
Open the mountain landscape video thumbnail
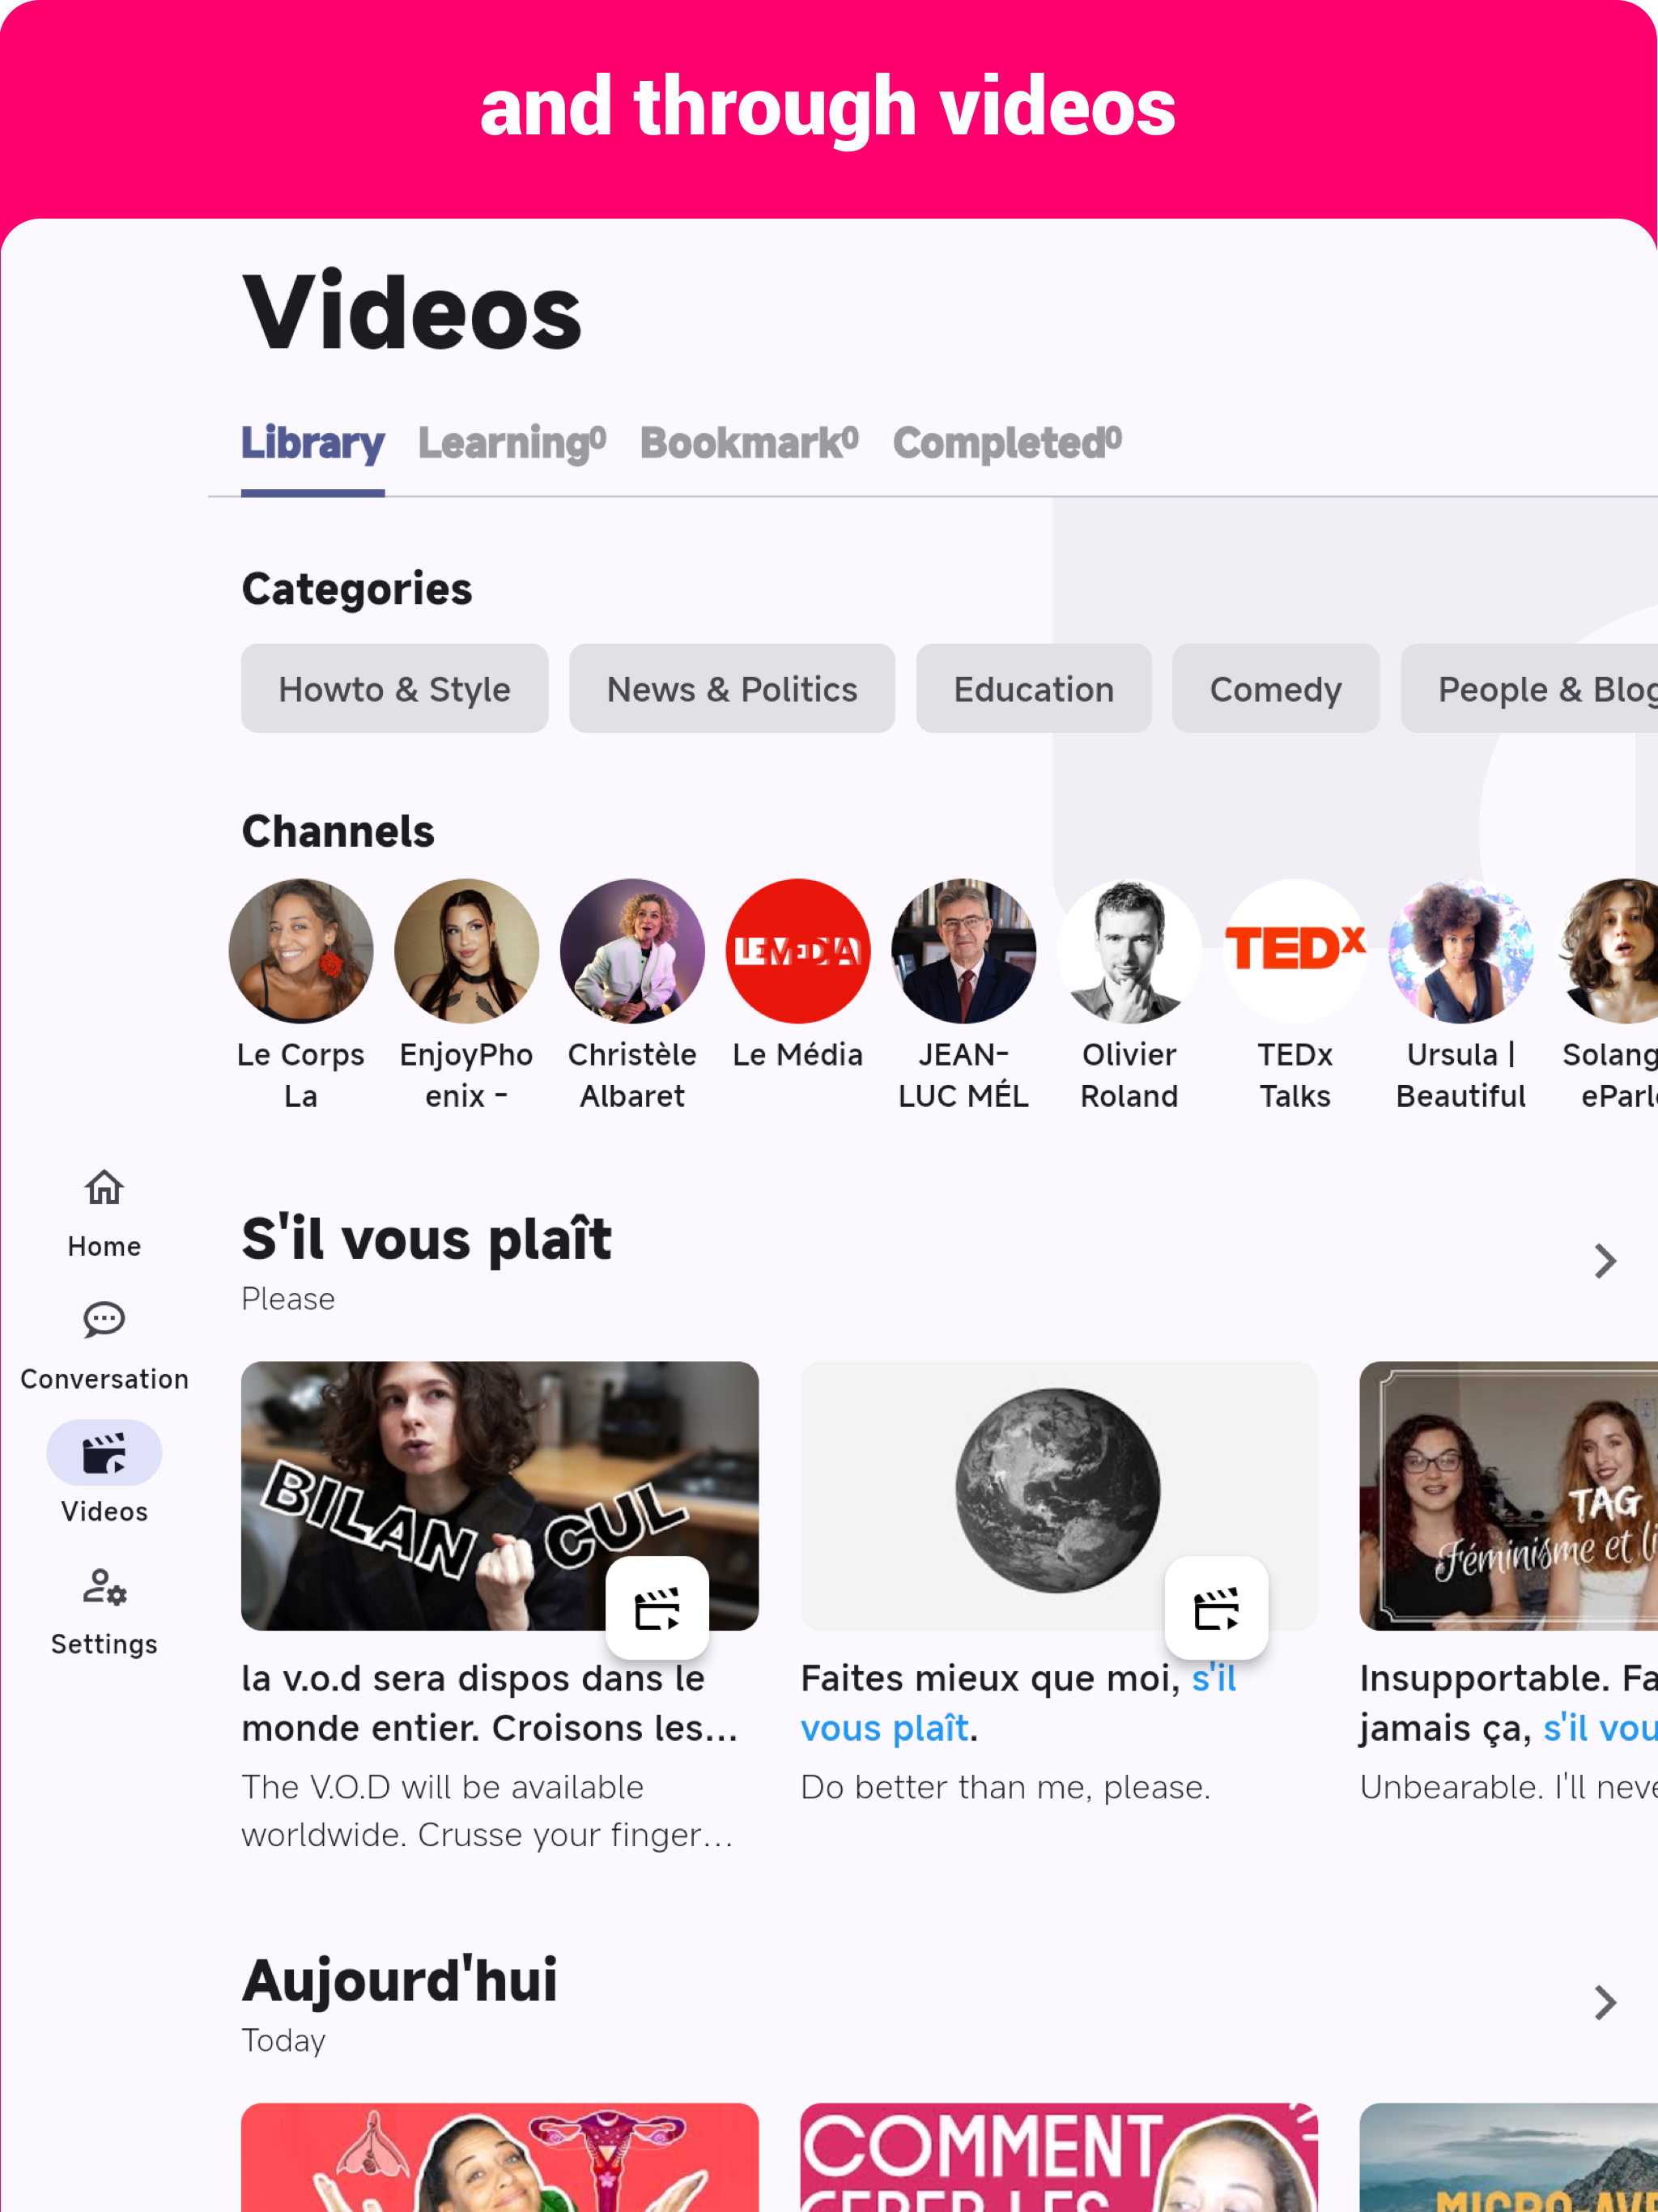(x=1508, y=2157)
